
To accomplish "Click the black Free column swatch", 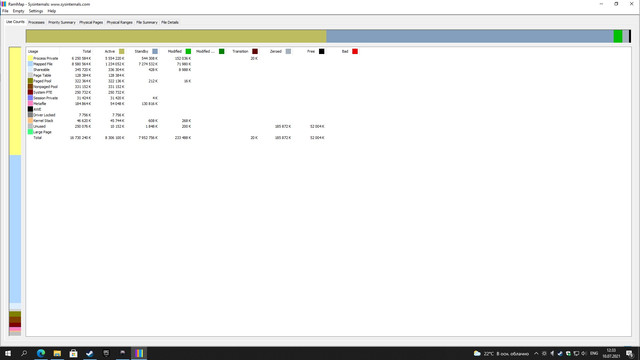I will click(x=322, y=51).
